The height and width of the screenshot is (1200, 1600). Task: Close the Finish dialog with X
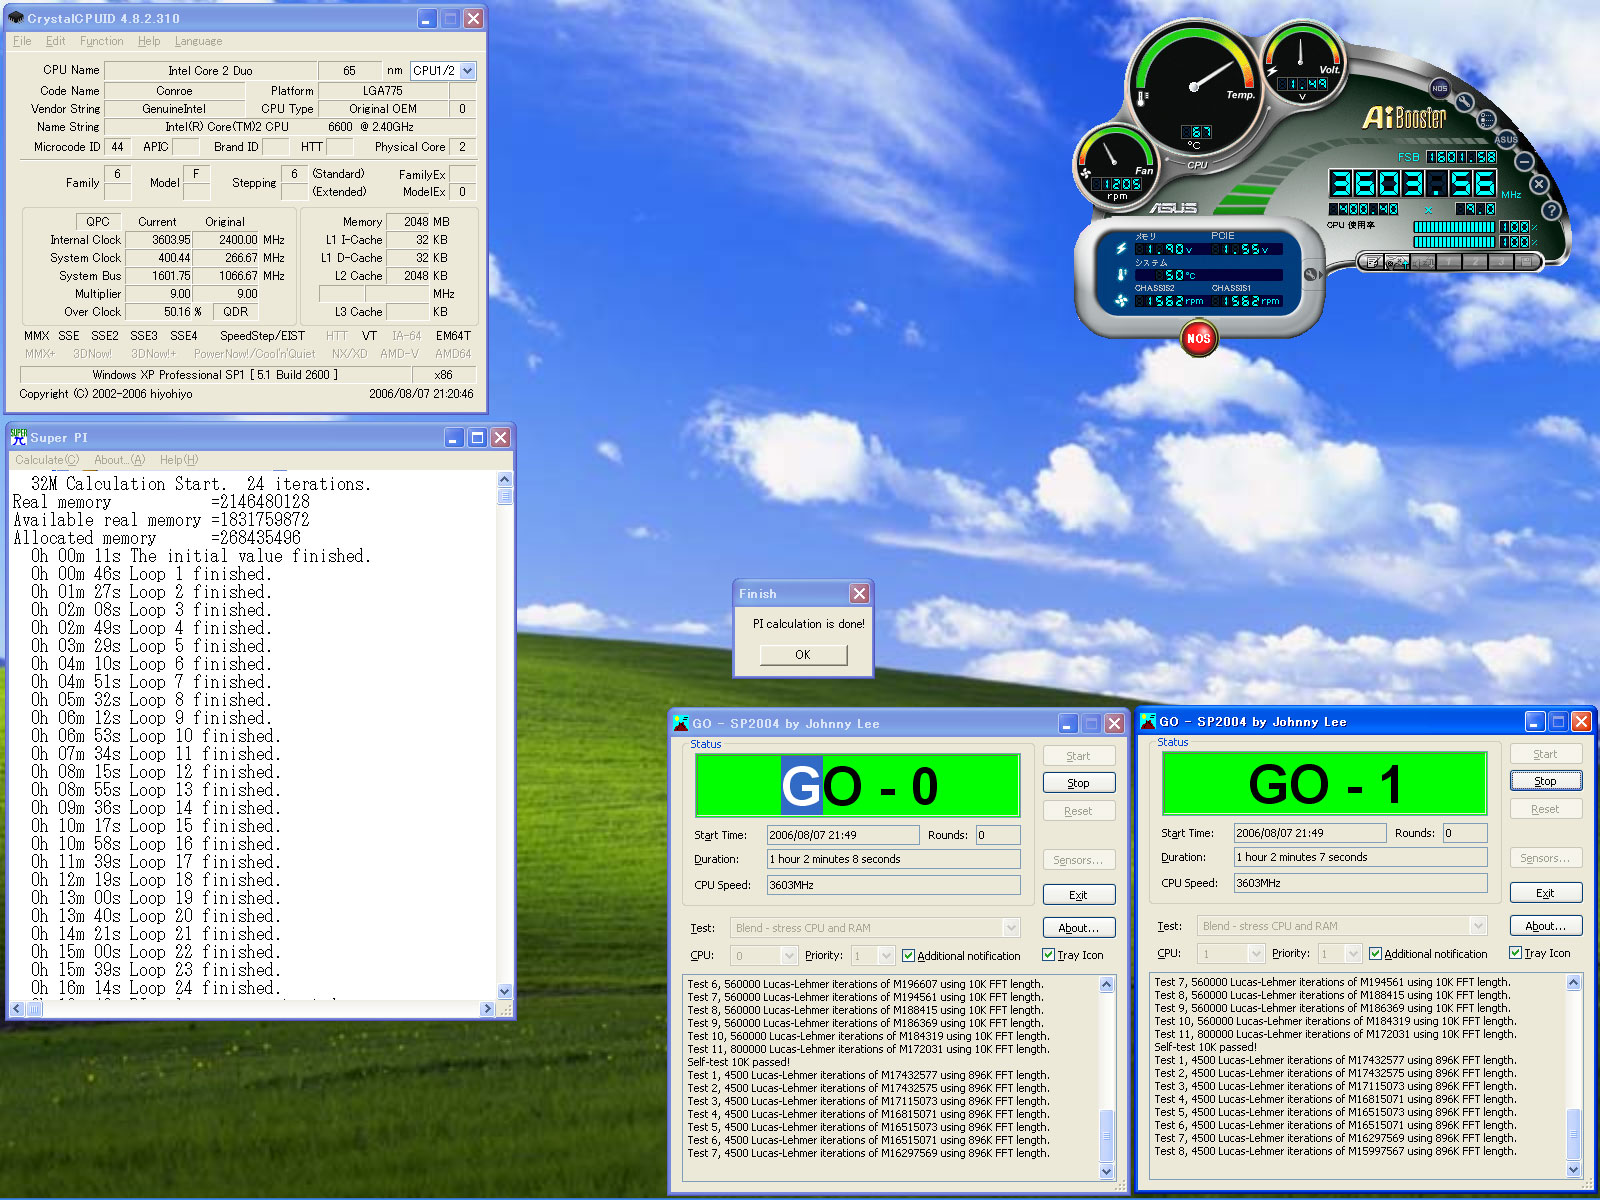[x=859, y=593]
